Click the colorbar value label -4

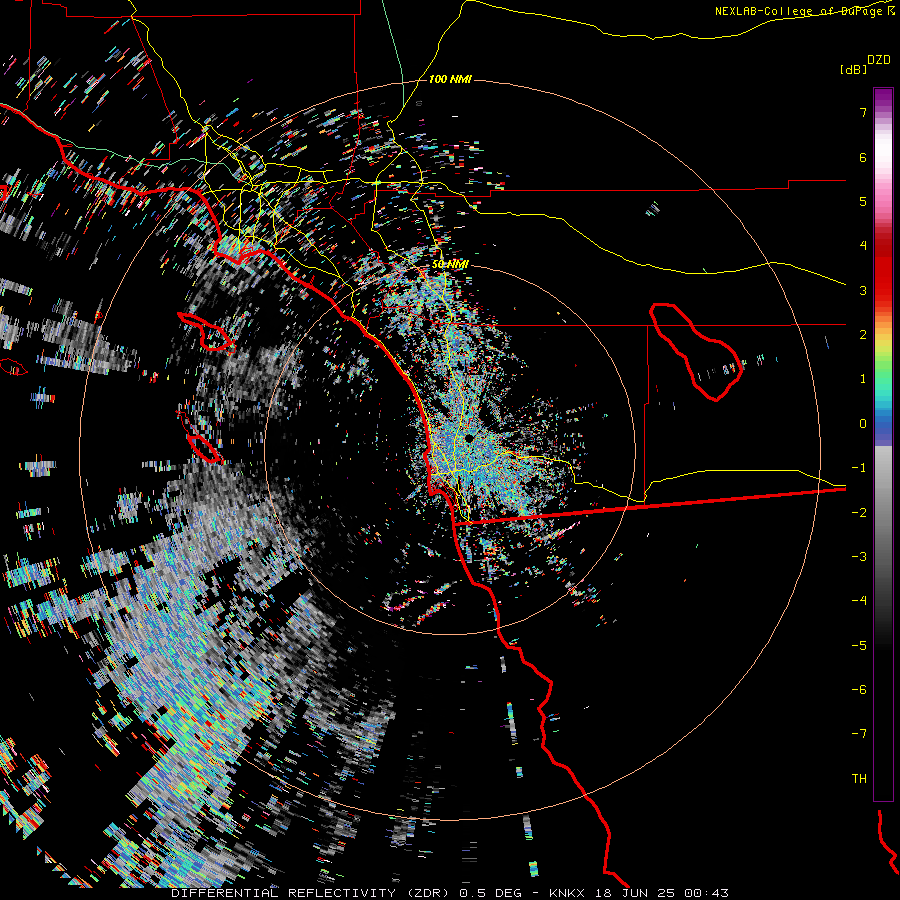[x=859, y=601]
